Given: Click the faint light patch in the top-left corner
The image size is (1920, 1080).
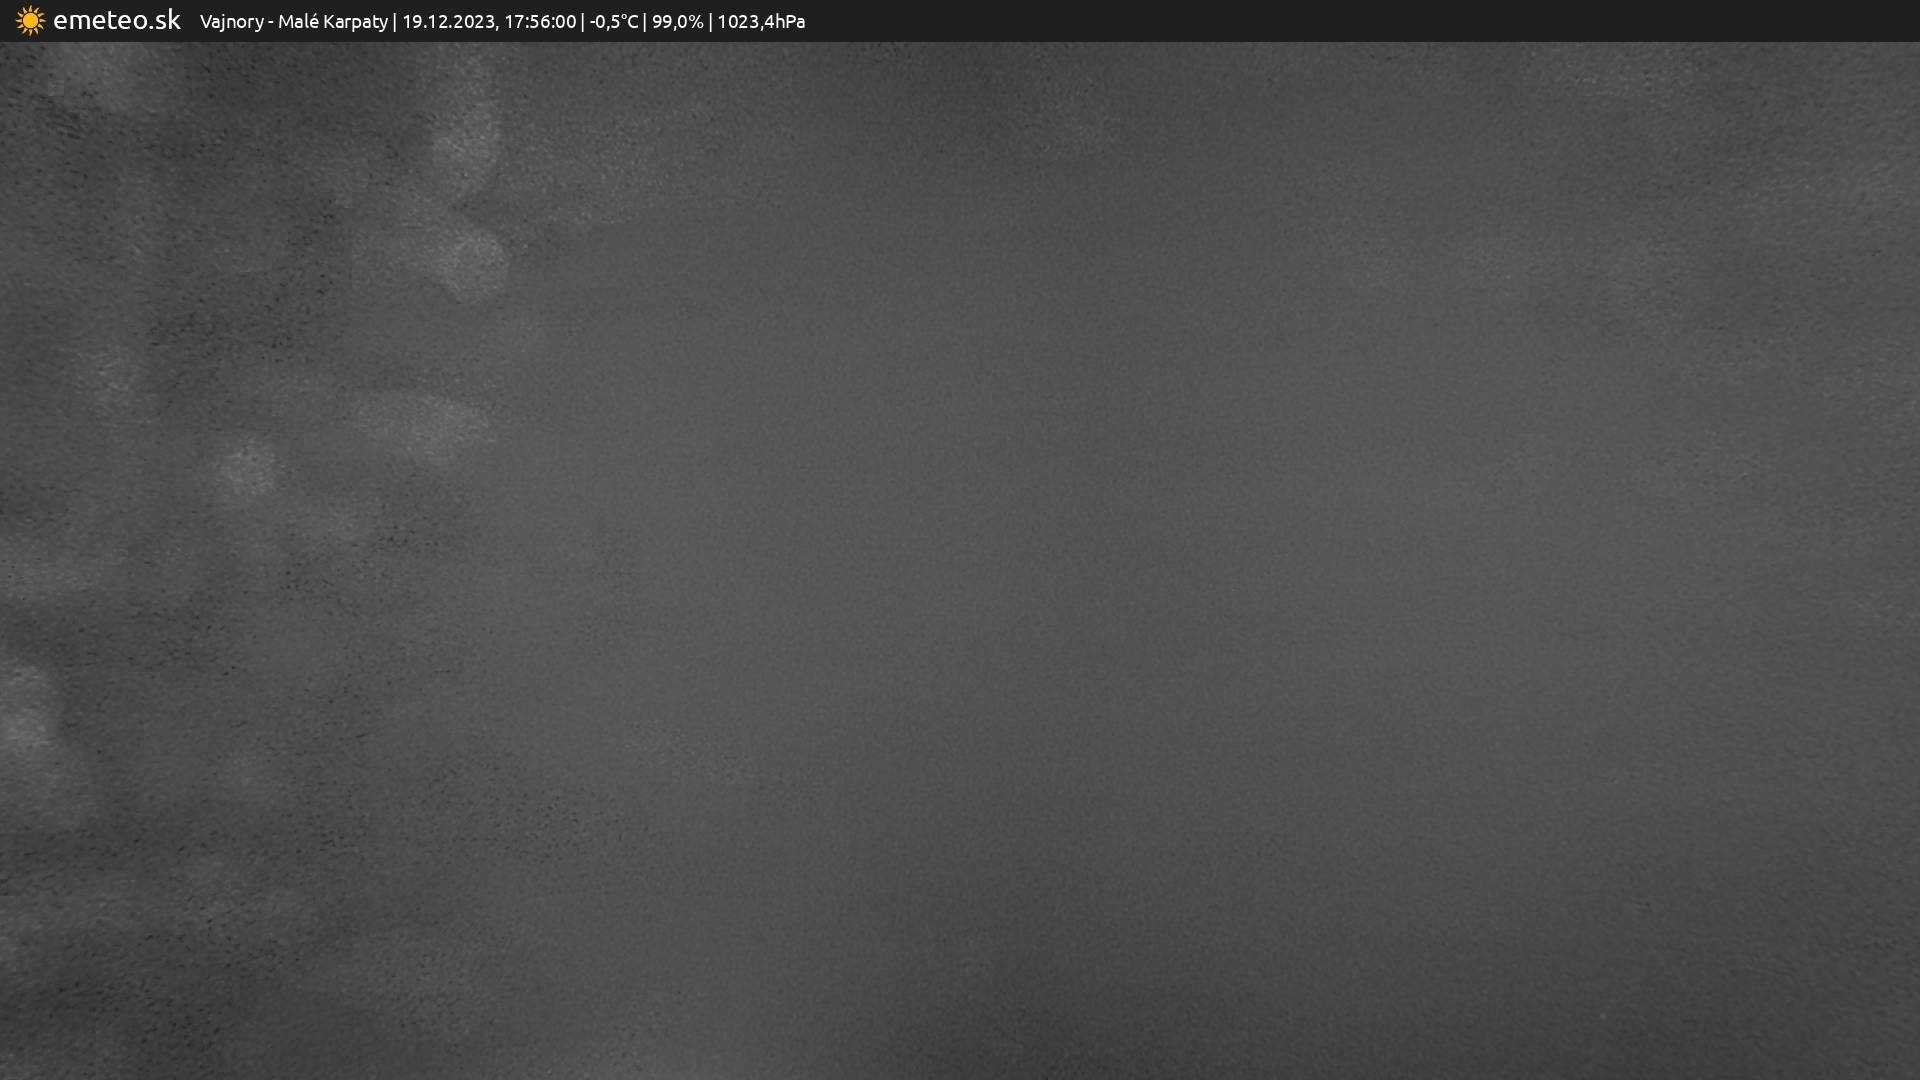Looking at the screenshot, I should [100, 78].
